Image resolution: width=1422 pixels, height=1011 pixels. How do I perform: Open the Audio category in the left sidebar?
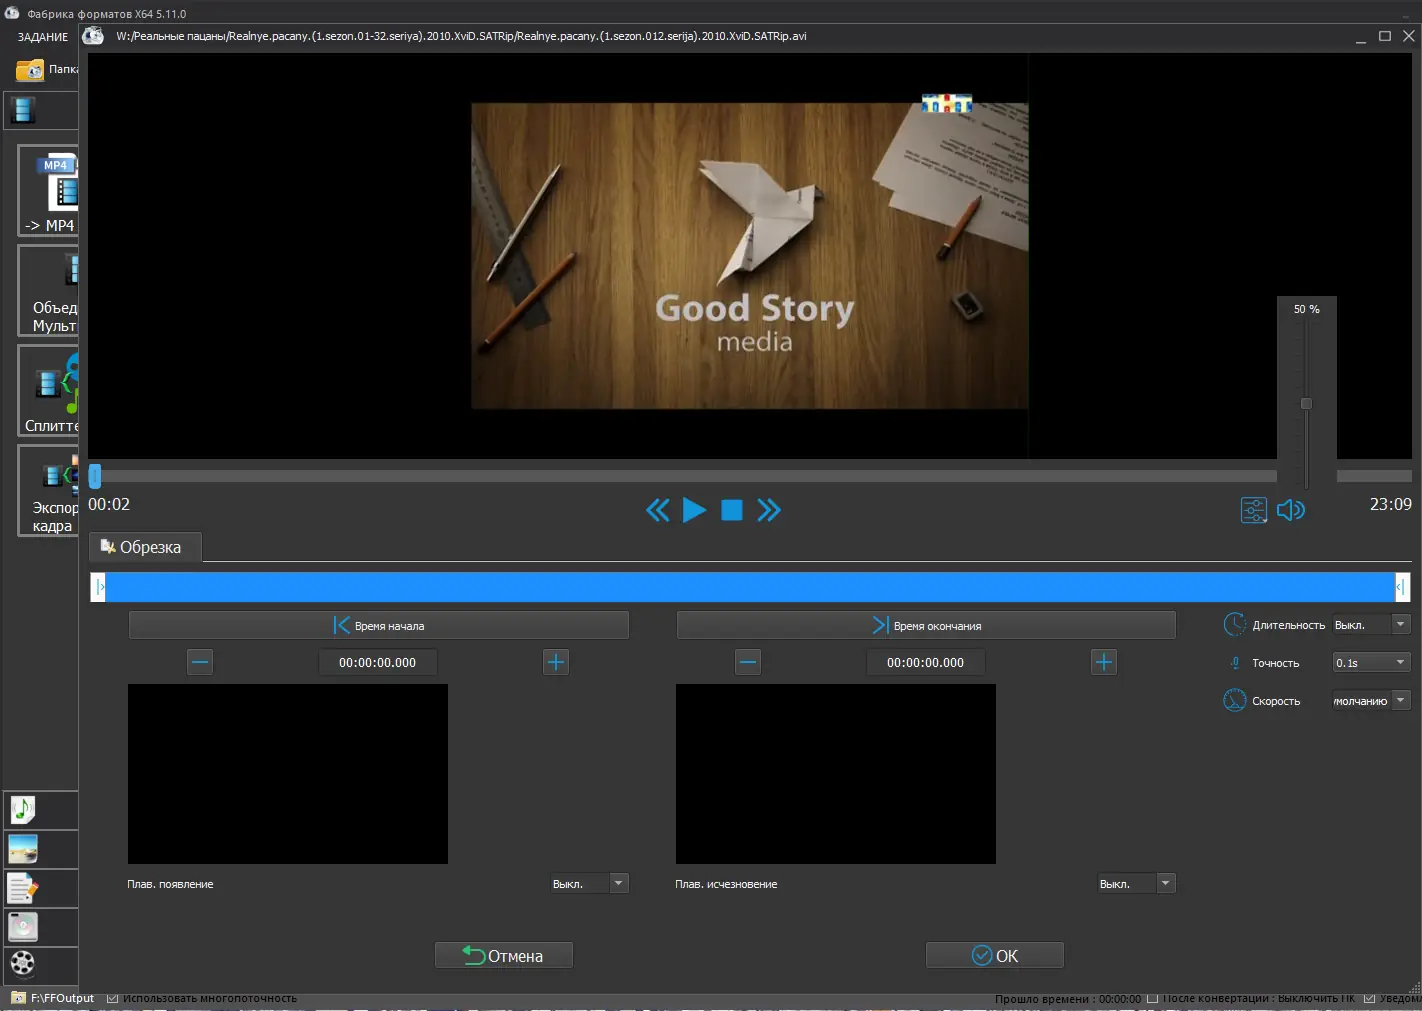point(23,809)
